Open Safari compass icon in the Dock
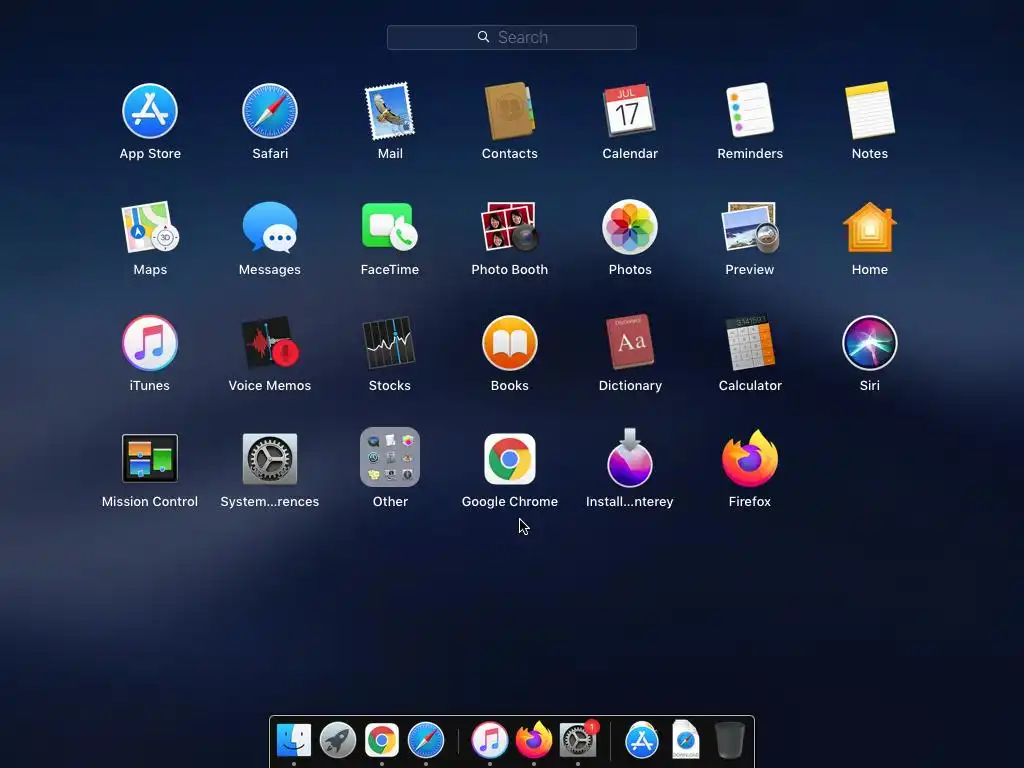 click(x=426, y=740)
